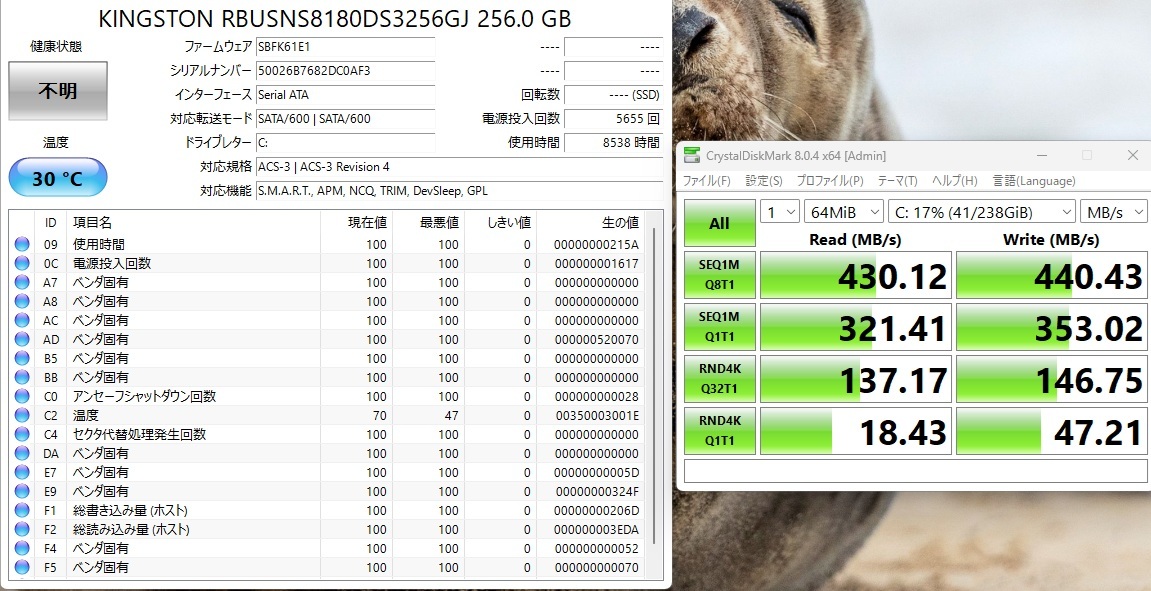Click the CrystalDiskMark app icon in title bar
Viewport: 1151px width, 591px height.
691,155
